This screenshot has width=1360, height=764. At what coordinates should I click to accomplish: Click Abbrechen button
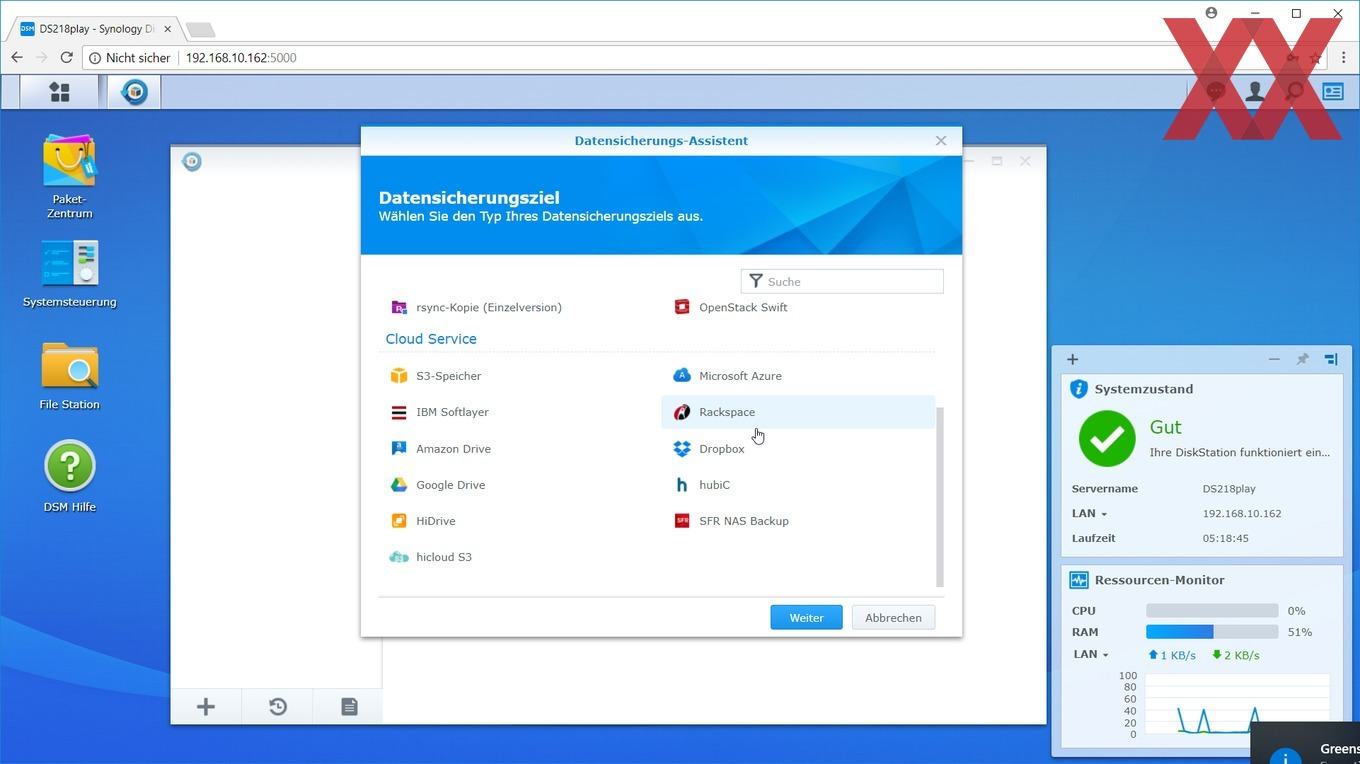(893, 618)
